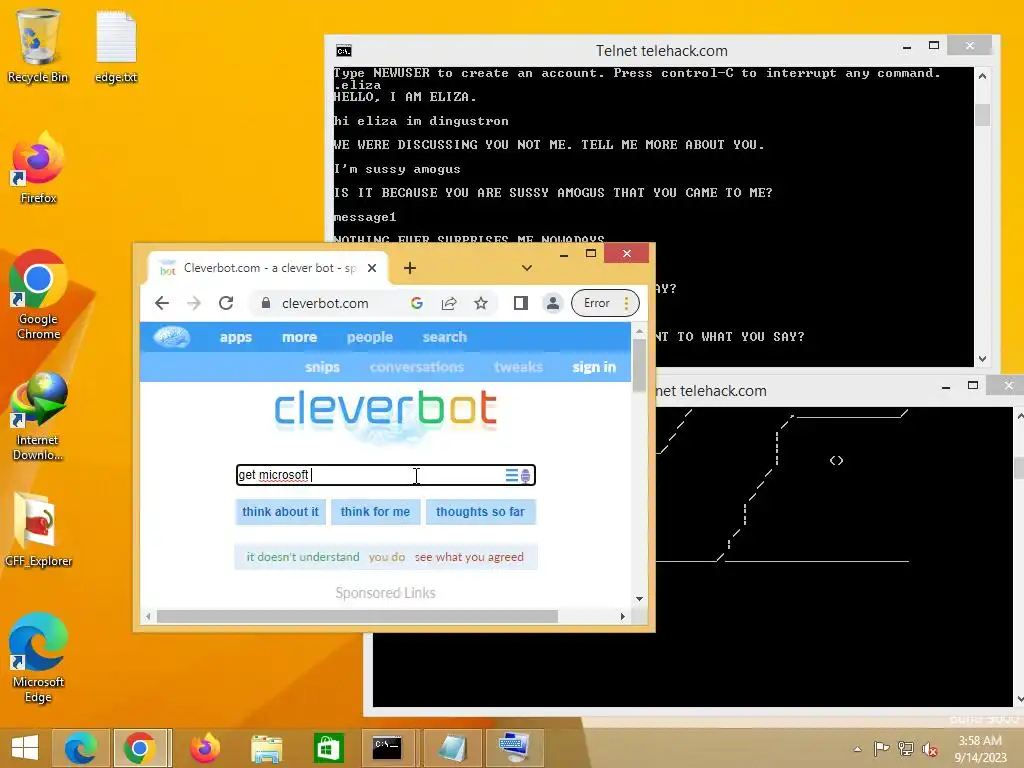Viewport: 1024px width, 768px height.
Task: Click the Action Center flag tray icon
Action: [x=881, y=749]
